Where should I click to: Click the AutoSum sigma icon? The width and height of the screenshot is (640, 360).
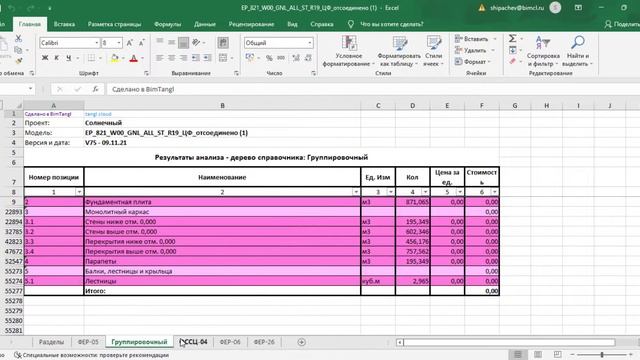point(512,38)
